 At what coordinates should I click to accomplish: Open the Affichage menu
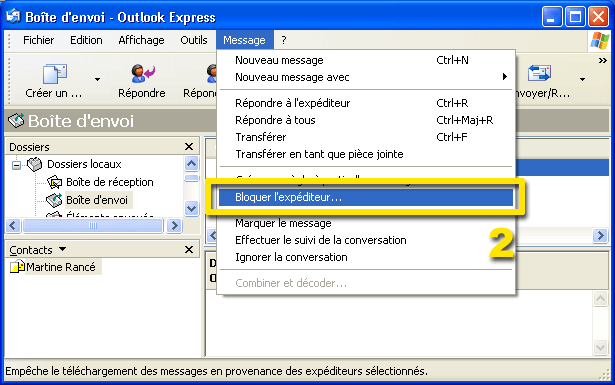pyautogui.click(x=142, y=40)
